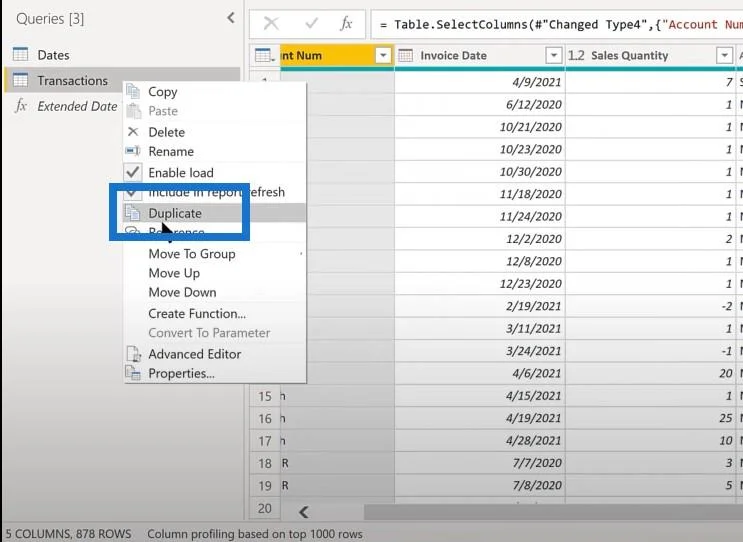The image size is (743, 542).
Task: Choose Move Up in the context menu
Action: [x=214, y=273]
